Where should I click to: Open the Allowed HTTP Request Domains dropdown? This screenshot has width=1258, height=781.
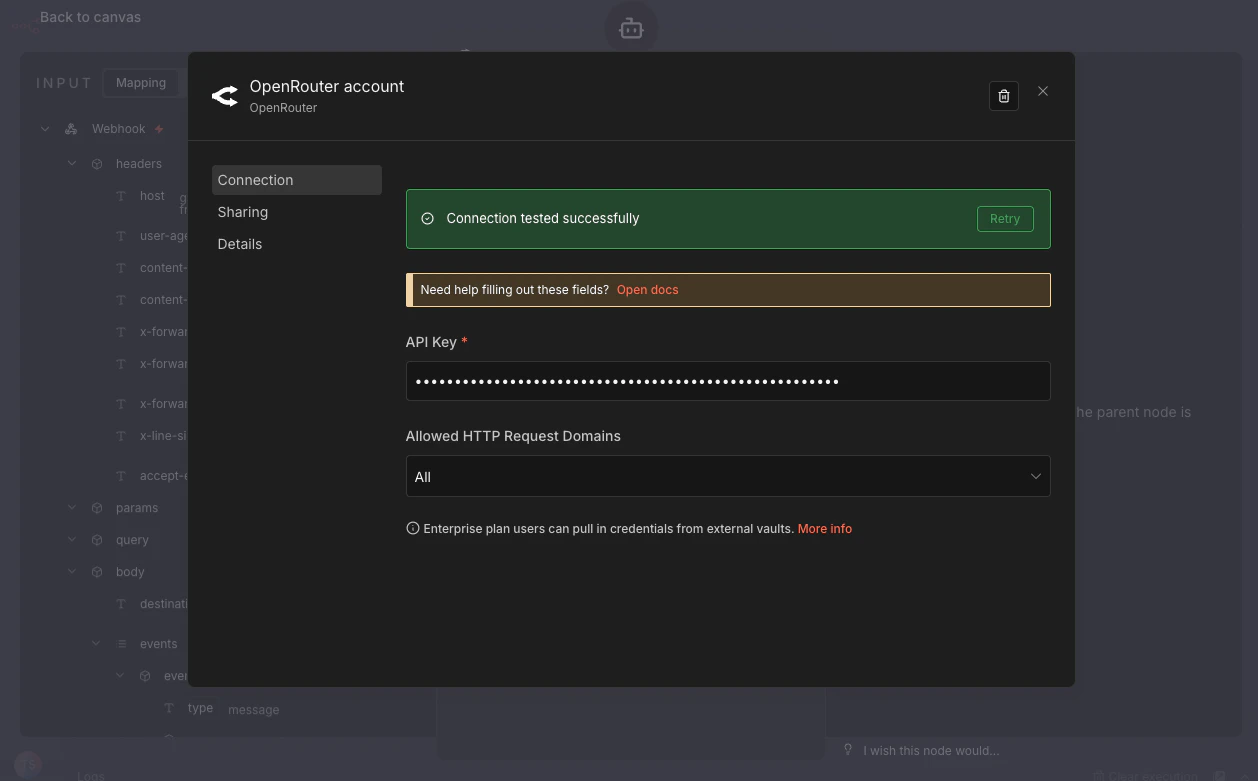point(728,476)
